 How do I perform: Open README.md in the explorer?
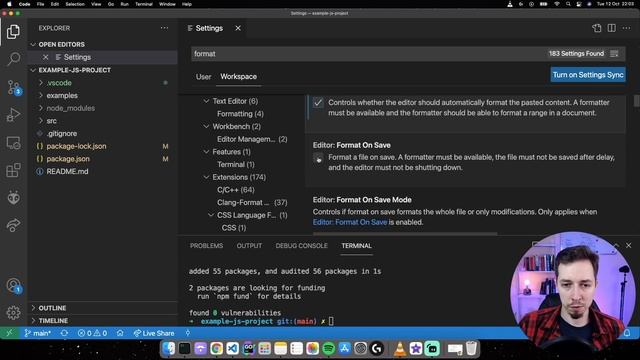coord(67,171)
